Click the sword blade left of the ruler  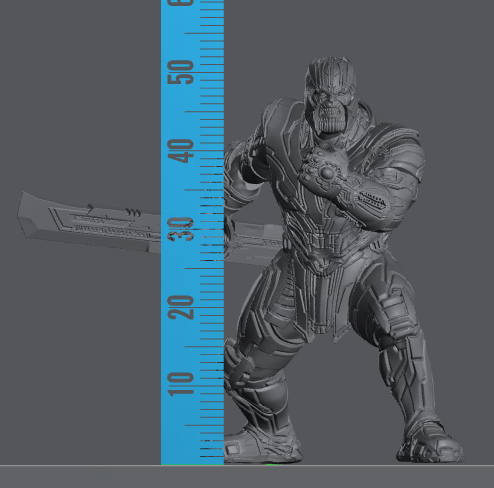click(x=89, y=222)
